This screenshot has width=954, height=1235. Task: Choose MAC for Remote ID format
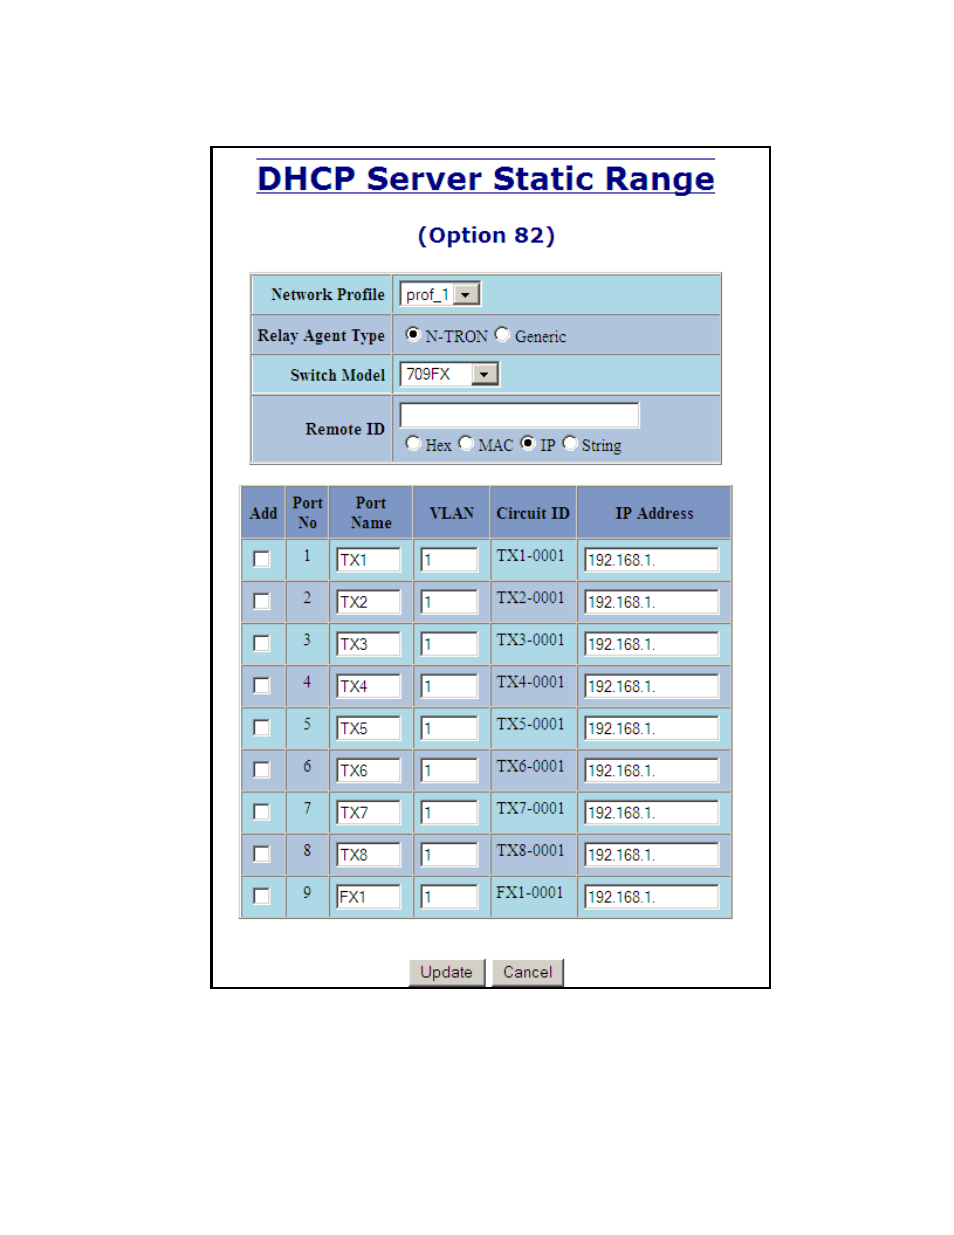(466, 443)
